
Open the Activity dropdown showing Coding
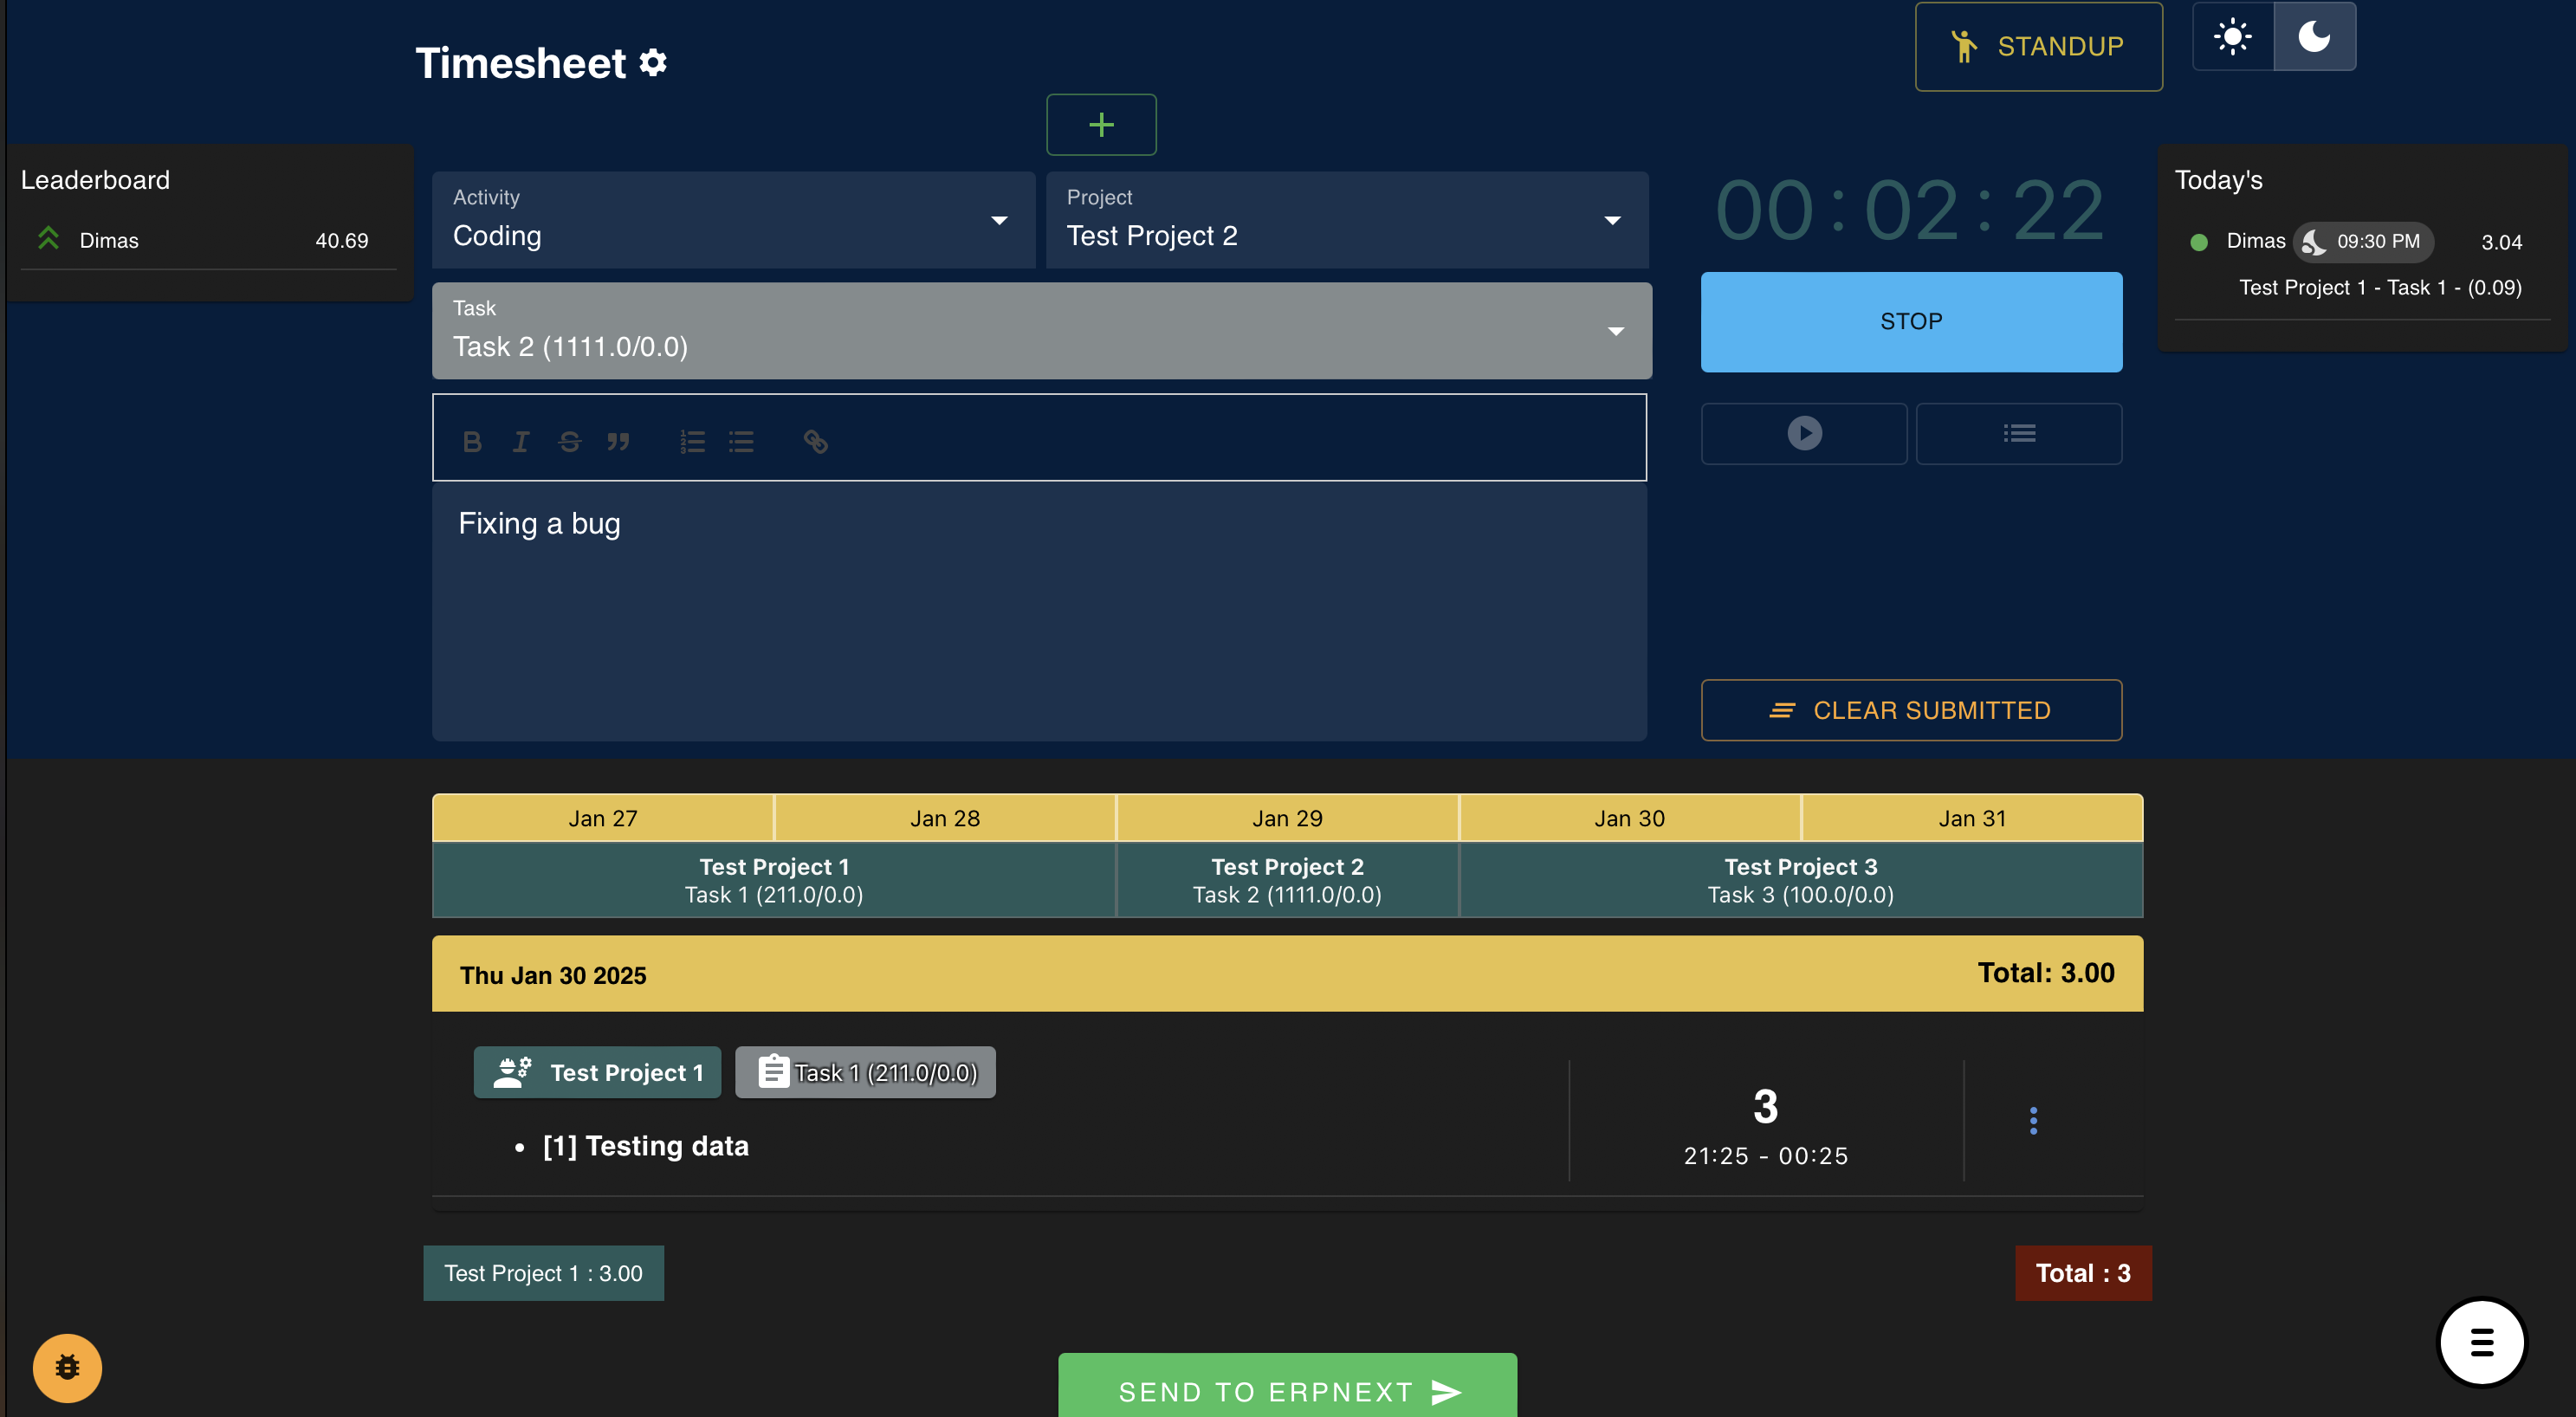[x=733, y=220]
